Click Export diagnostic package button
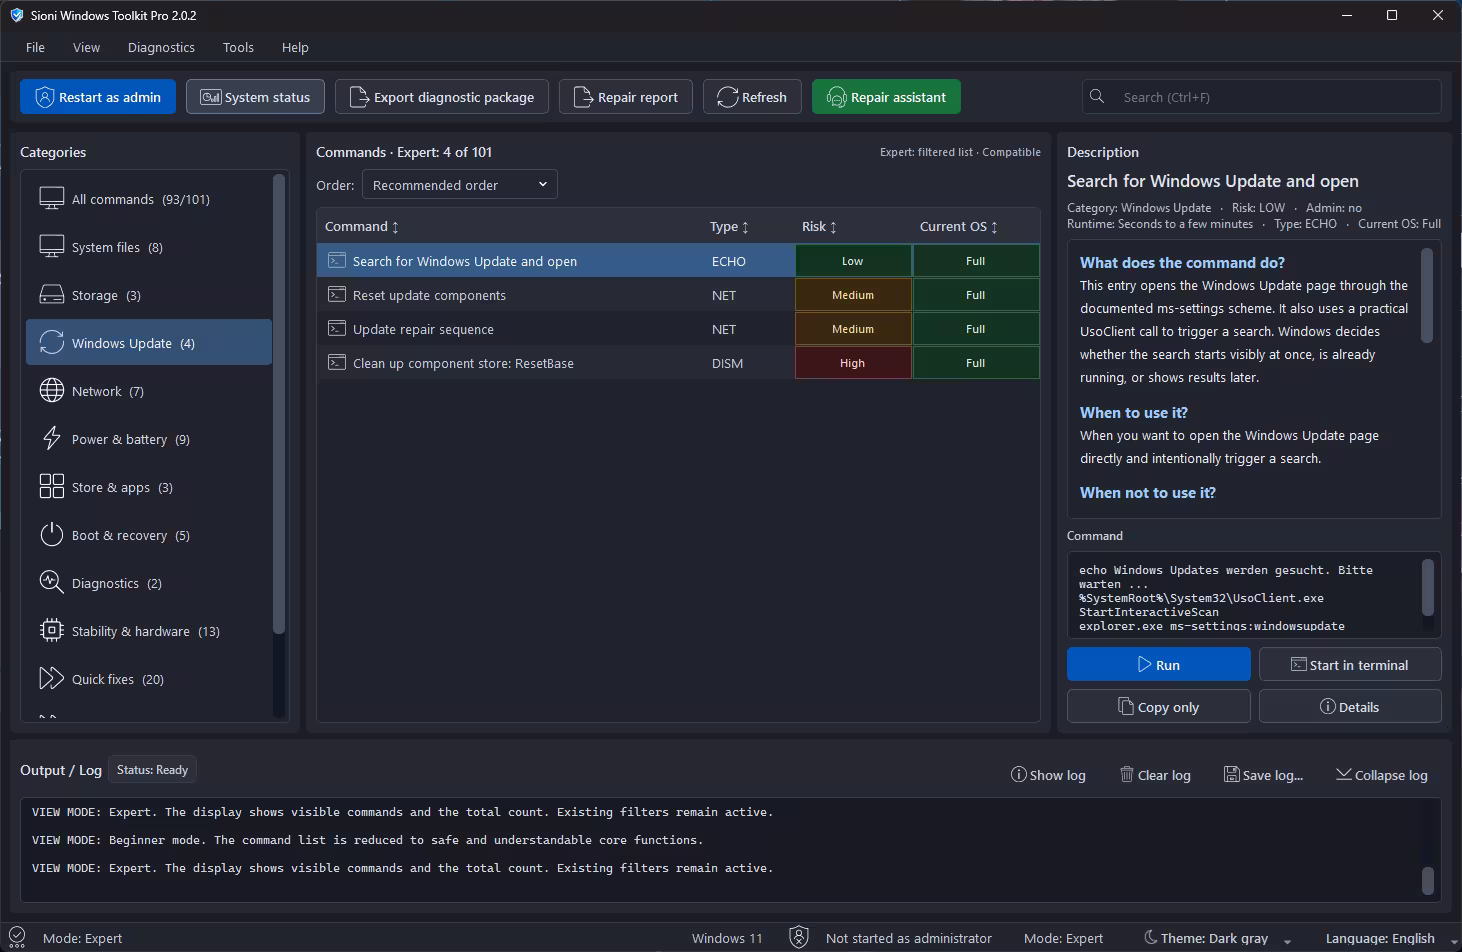 pyautogui.click(x=442, y=97)
